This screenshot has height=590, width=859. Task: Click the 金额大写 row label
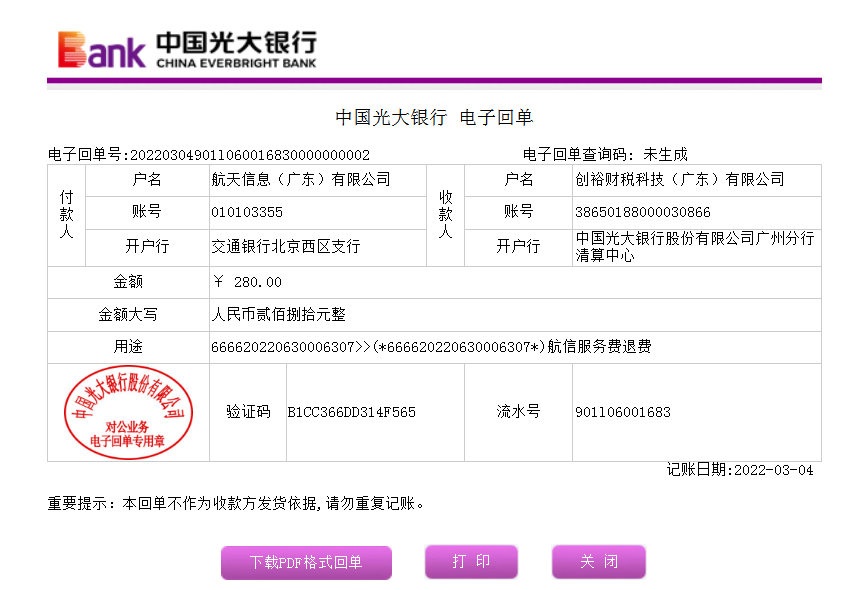(x=128, y=314)
